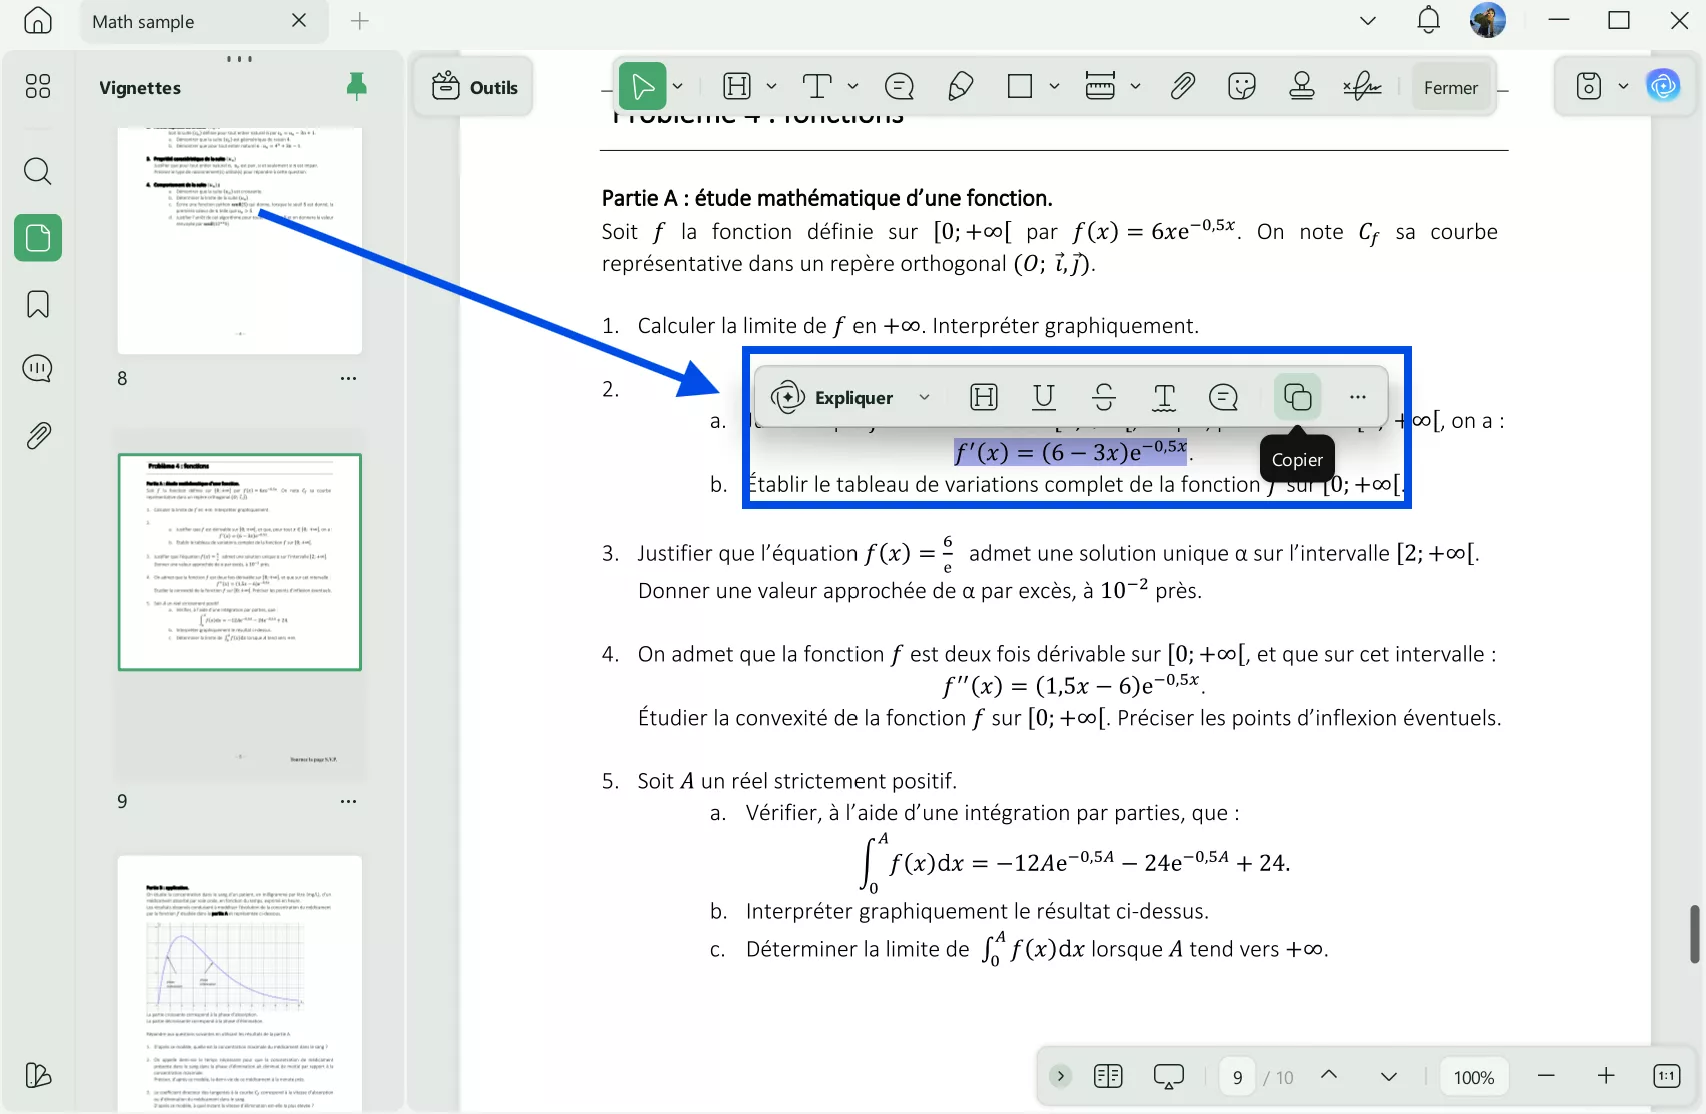Expand the measurement tool dropdown arrow
Image resolution: width=1706 pixels, height=1114 pixels.
coord(1136,87)
